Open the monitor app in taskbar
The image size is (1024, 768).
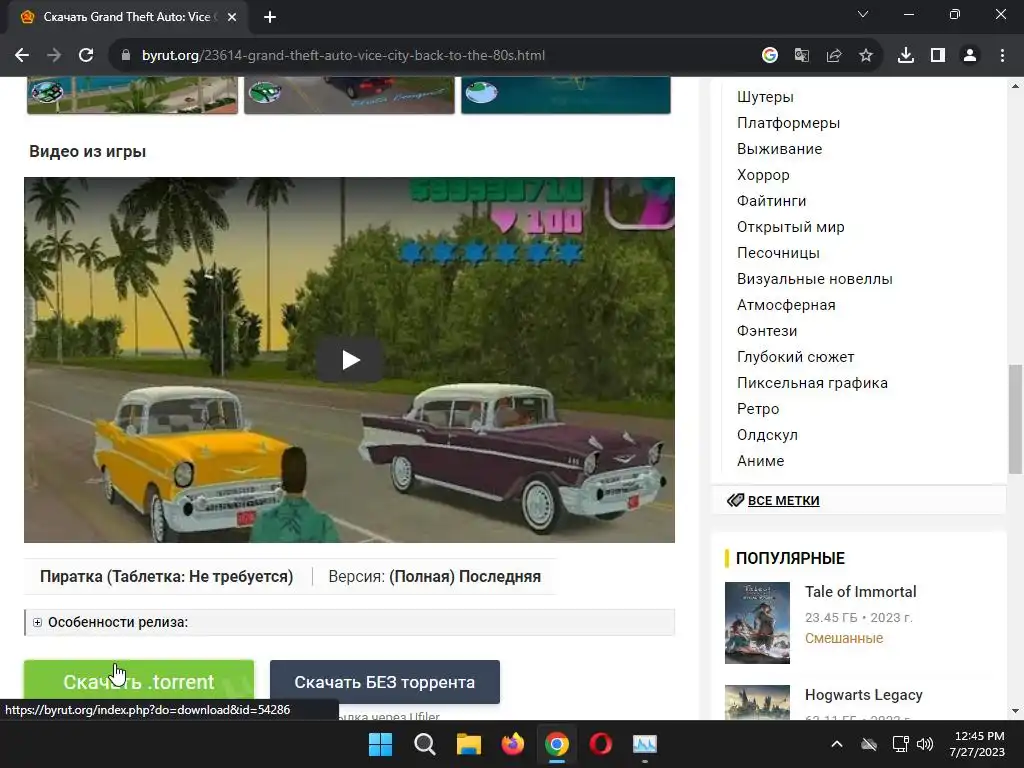(645, 744)
